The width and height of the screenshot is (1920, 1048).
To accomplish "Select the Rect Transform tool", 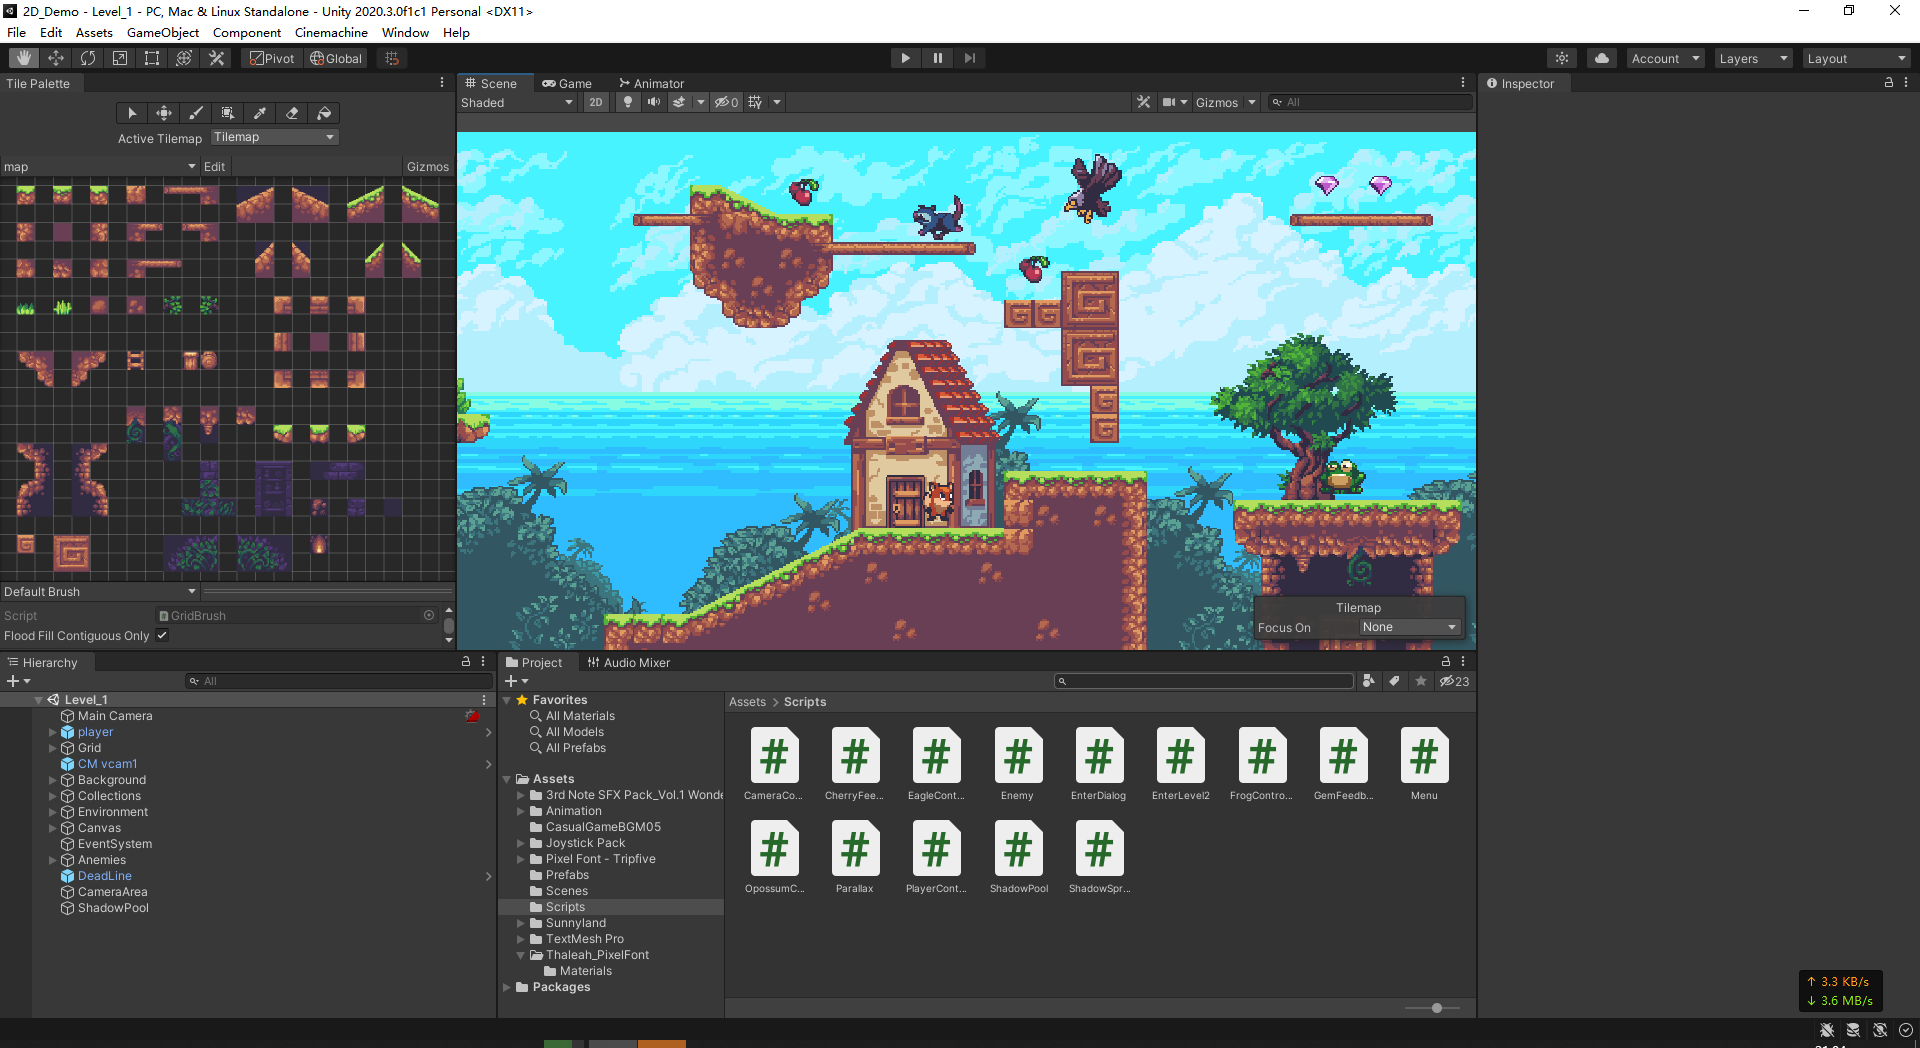I will 151,57.
